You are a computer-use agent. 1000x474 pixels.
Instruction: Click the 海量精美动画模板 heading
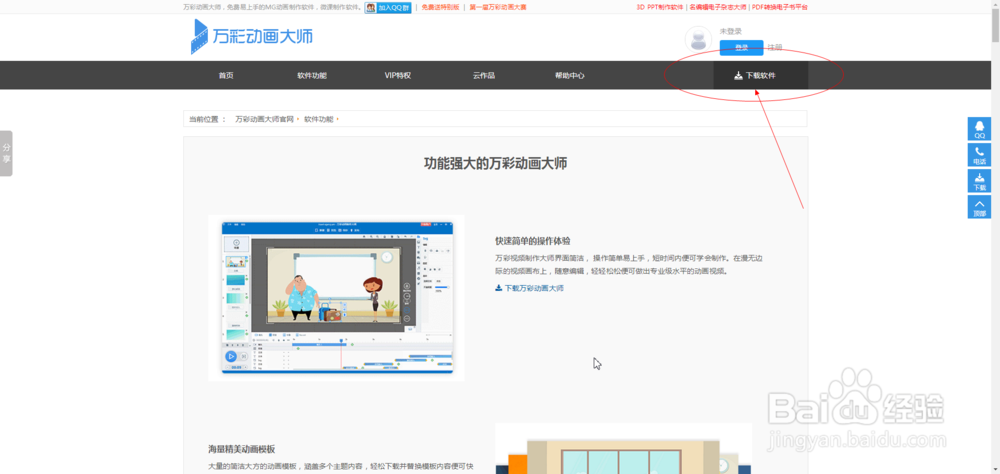(x=242, y=449)
